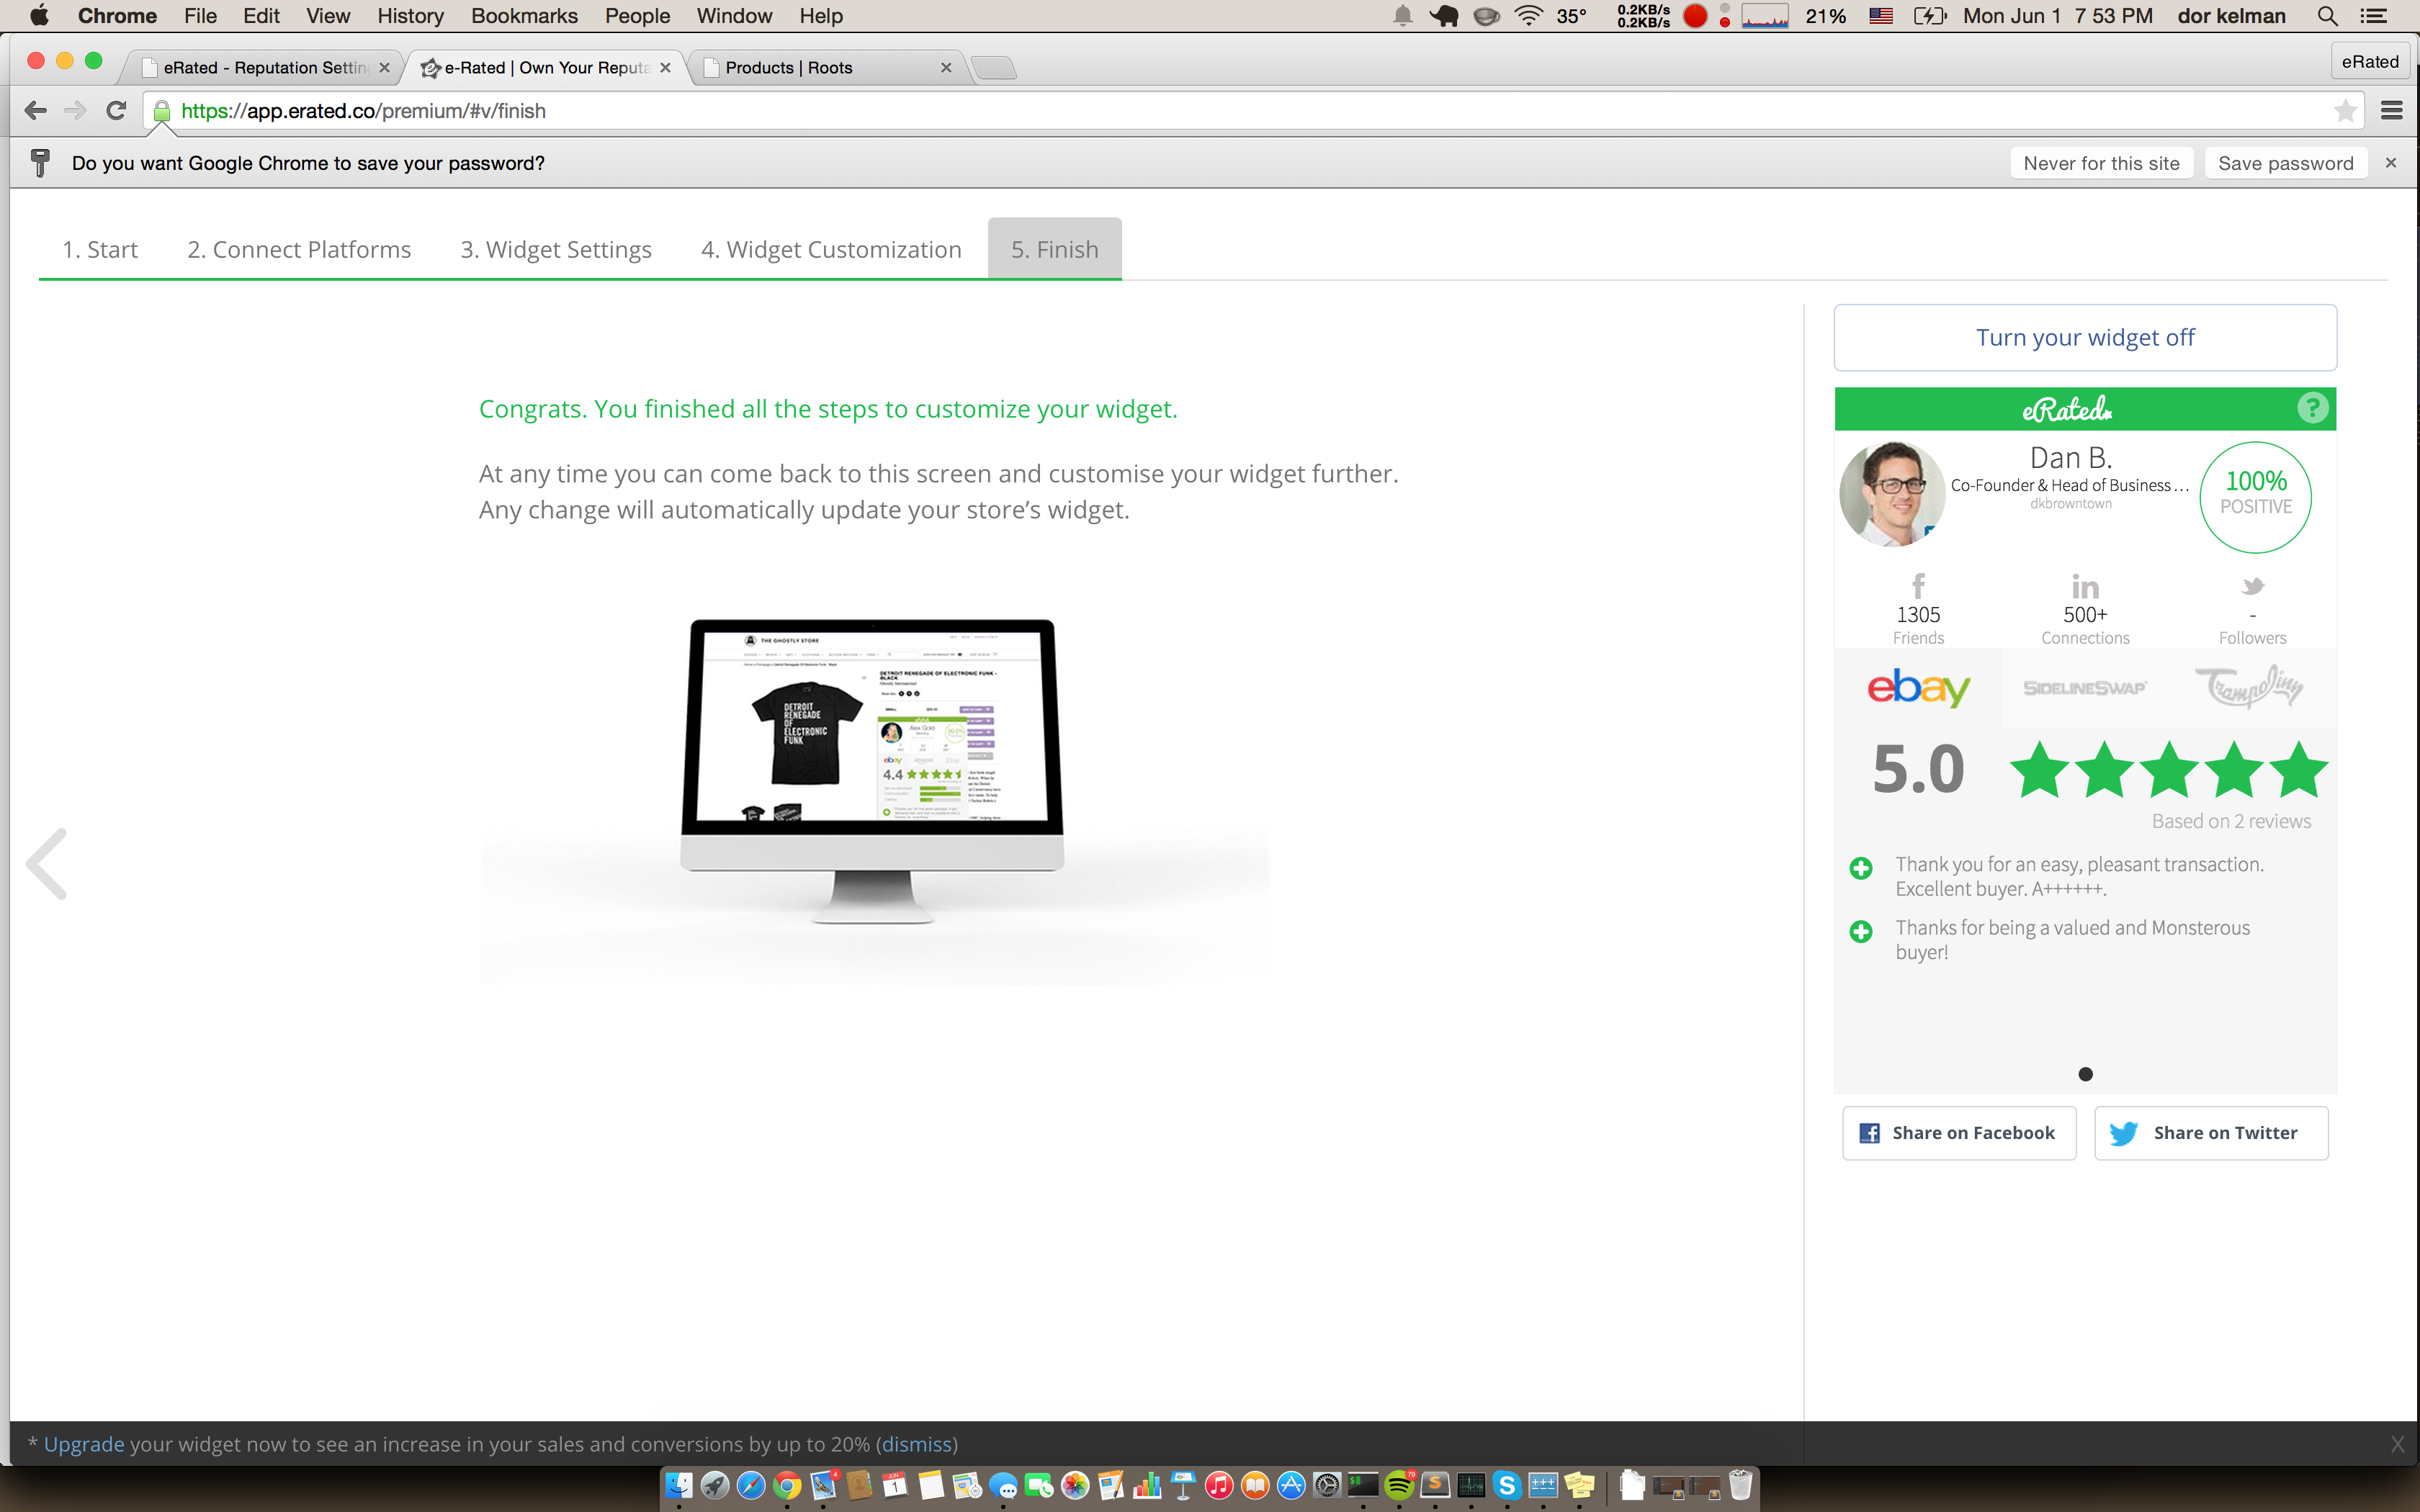Screen dimensions: 2420x1512
Task: Click the Evernote elephant menu bar icon
Action: [x=1443, y=16]
